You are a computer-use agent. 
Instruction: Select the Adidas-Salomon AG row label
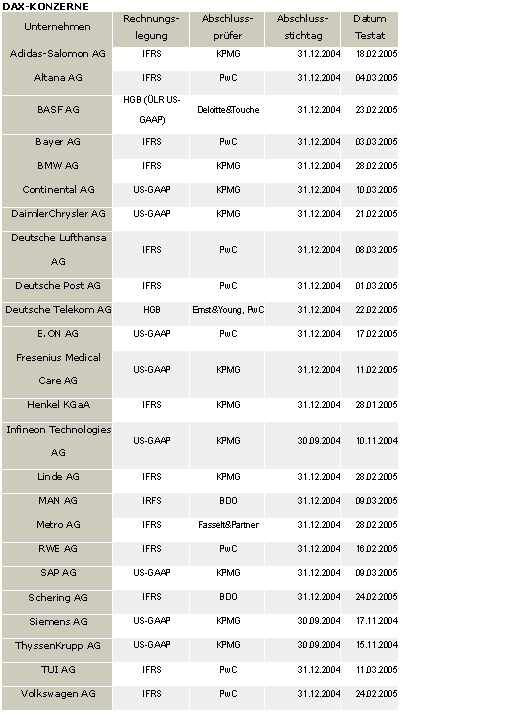(57, 54)
